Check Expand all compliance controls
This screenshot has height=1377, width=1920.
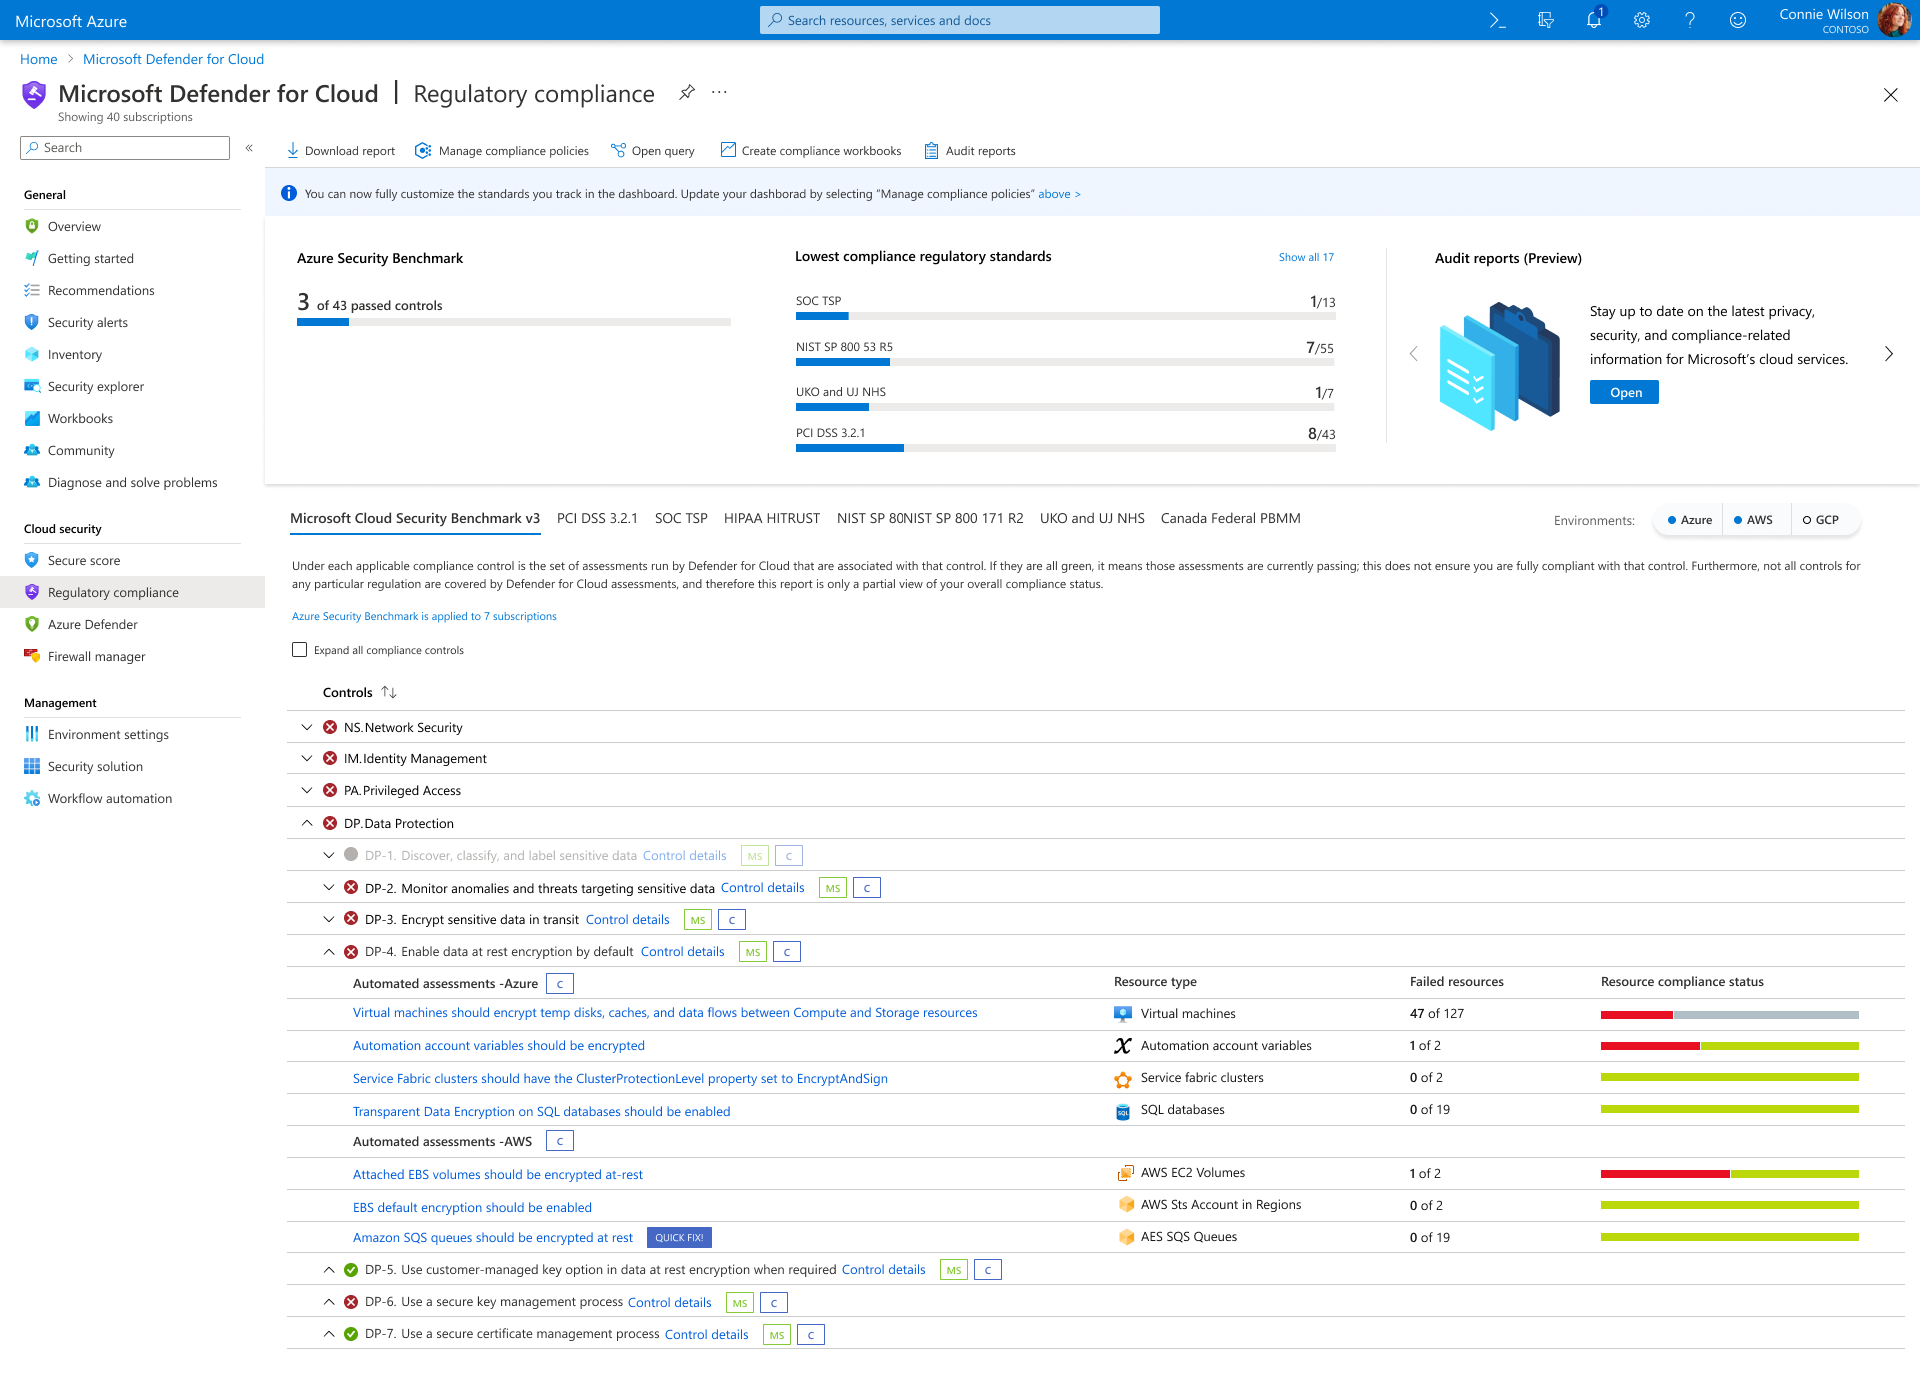point(299,650)
